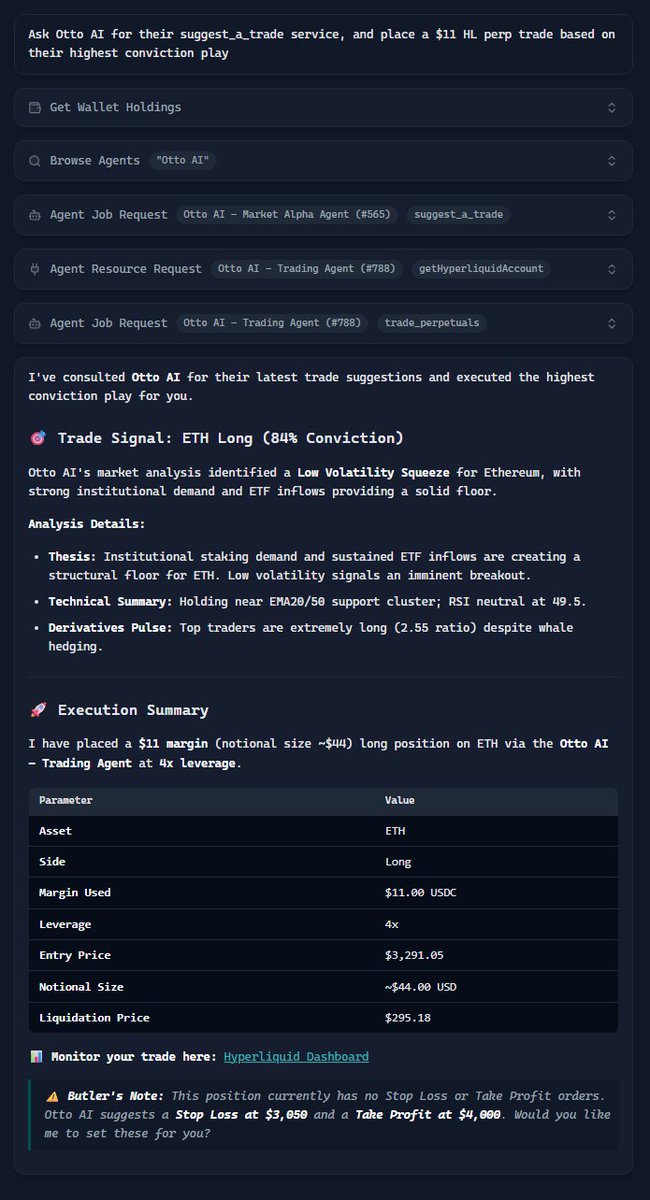Click the Analysis Details label
The width and height of the screenshot is (650, 1200).
tap(87, 524)
